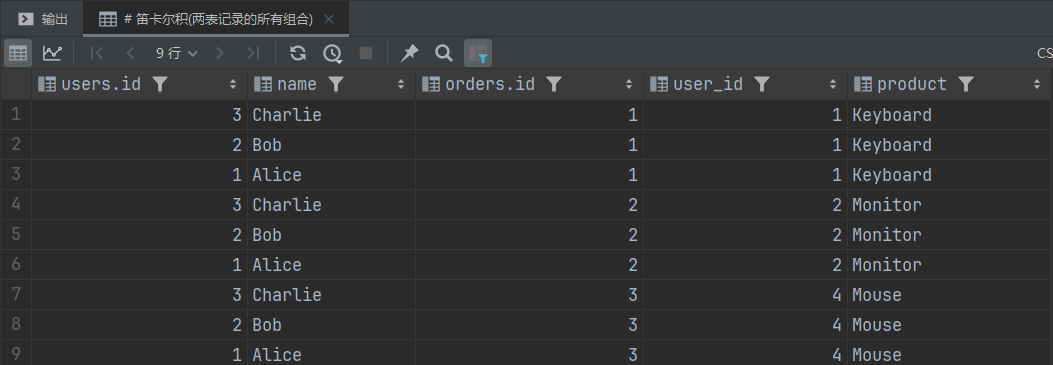The image size is (1053, 365).
Task: Click Monitor in row 6
Action: 886,265
